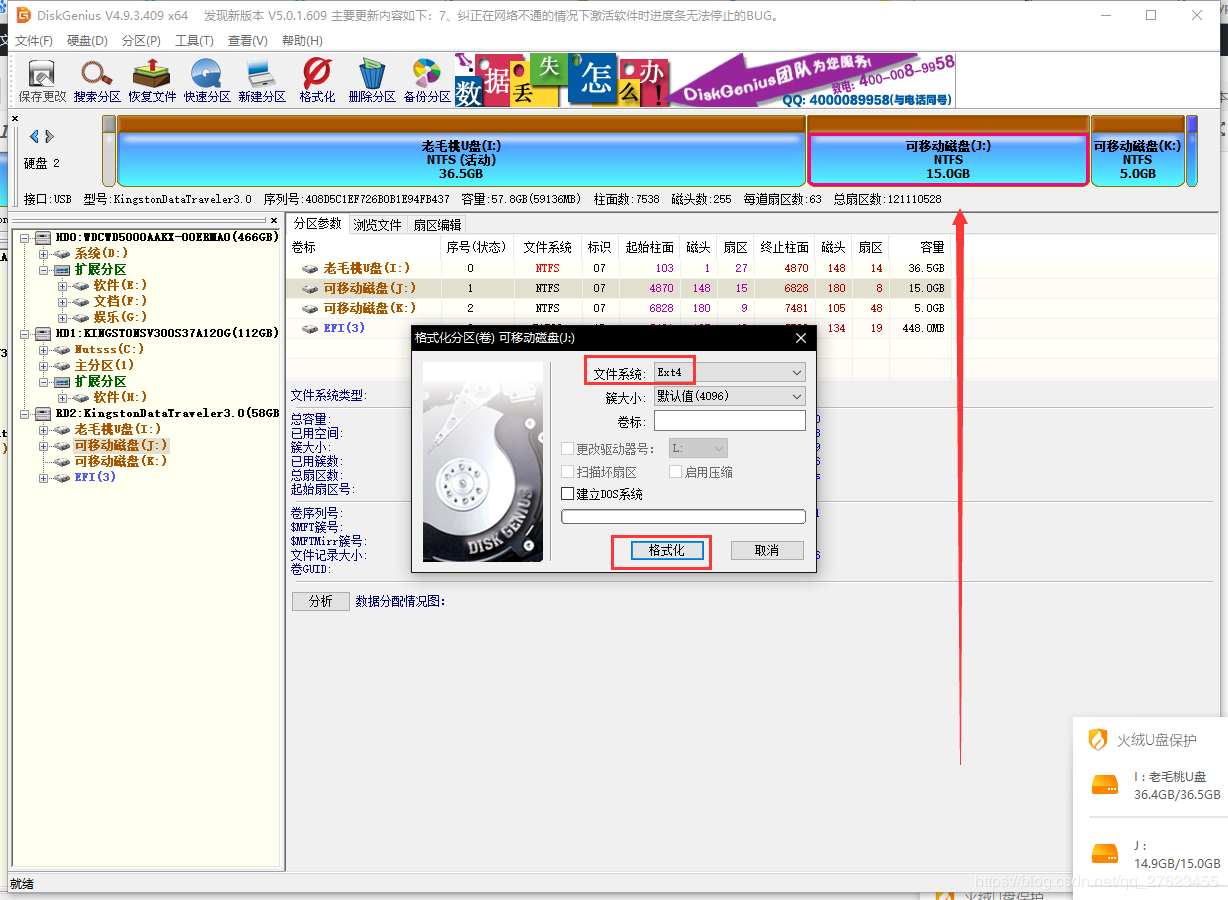Select tree item 老毛桃U盘(I:)
The image size is (1228, 900).
pos(117,429)
